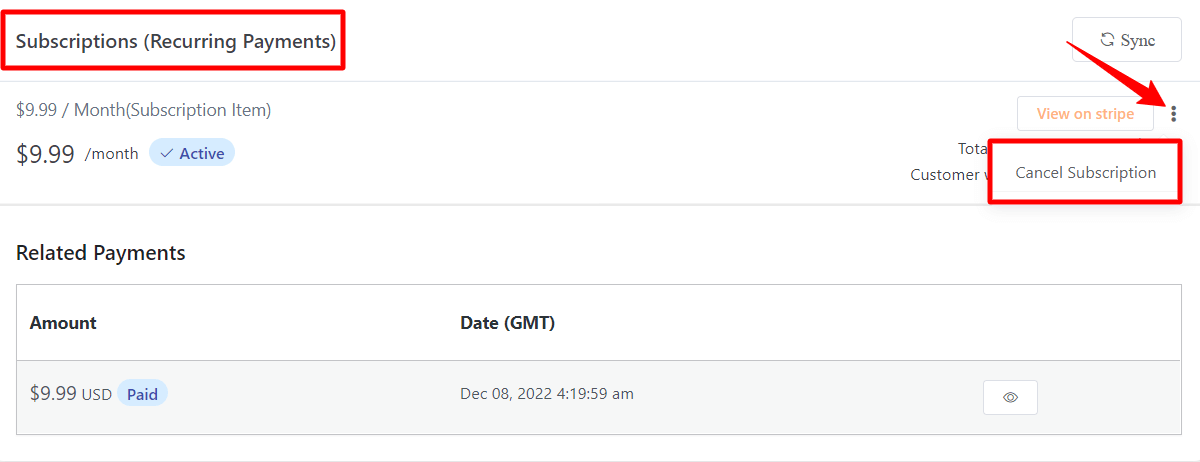This screenshot has height=462, width=1200.
Task: Click the $9.99 amount in payments table
Action: (53, 394)
